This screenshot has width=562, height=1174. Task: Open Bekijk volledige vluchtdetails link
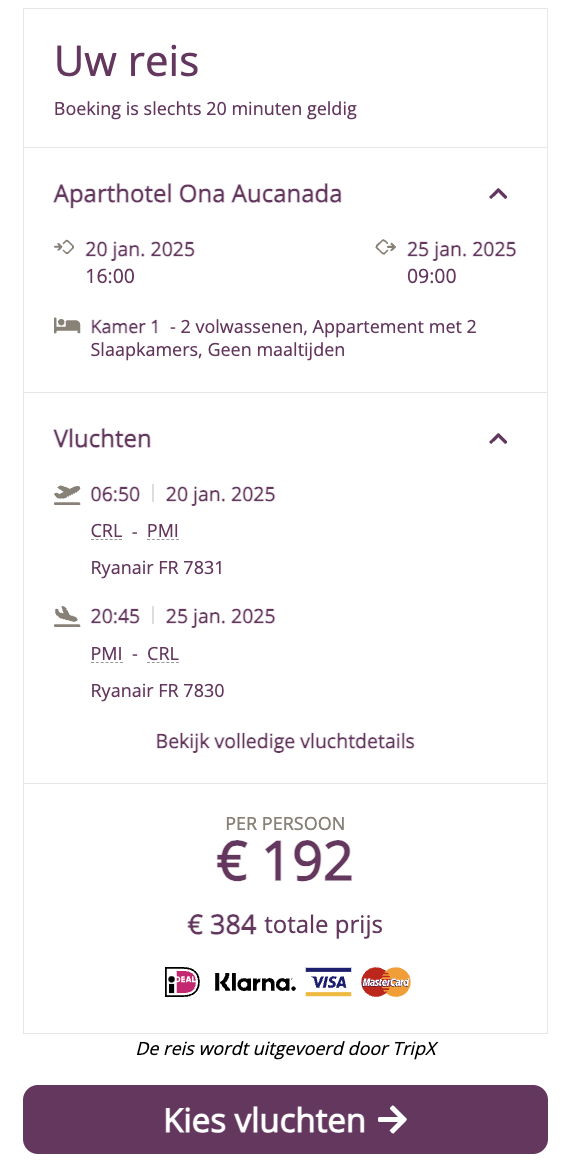285,741
